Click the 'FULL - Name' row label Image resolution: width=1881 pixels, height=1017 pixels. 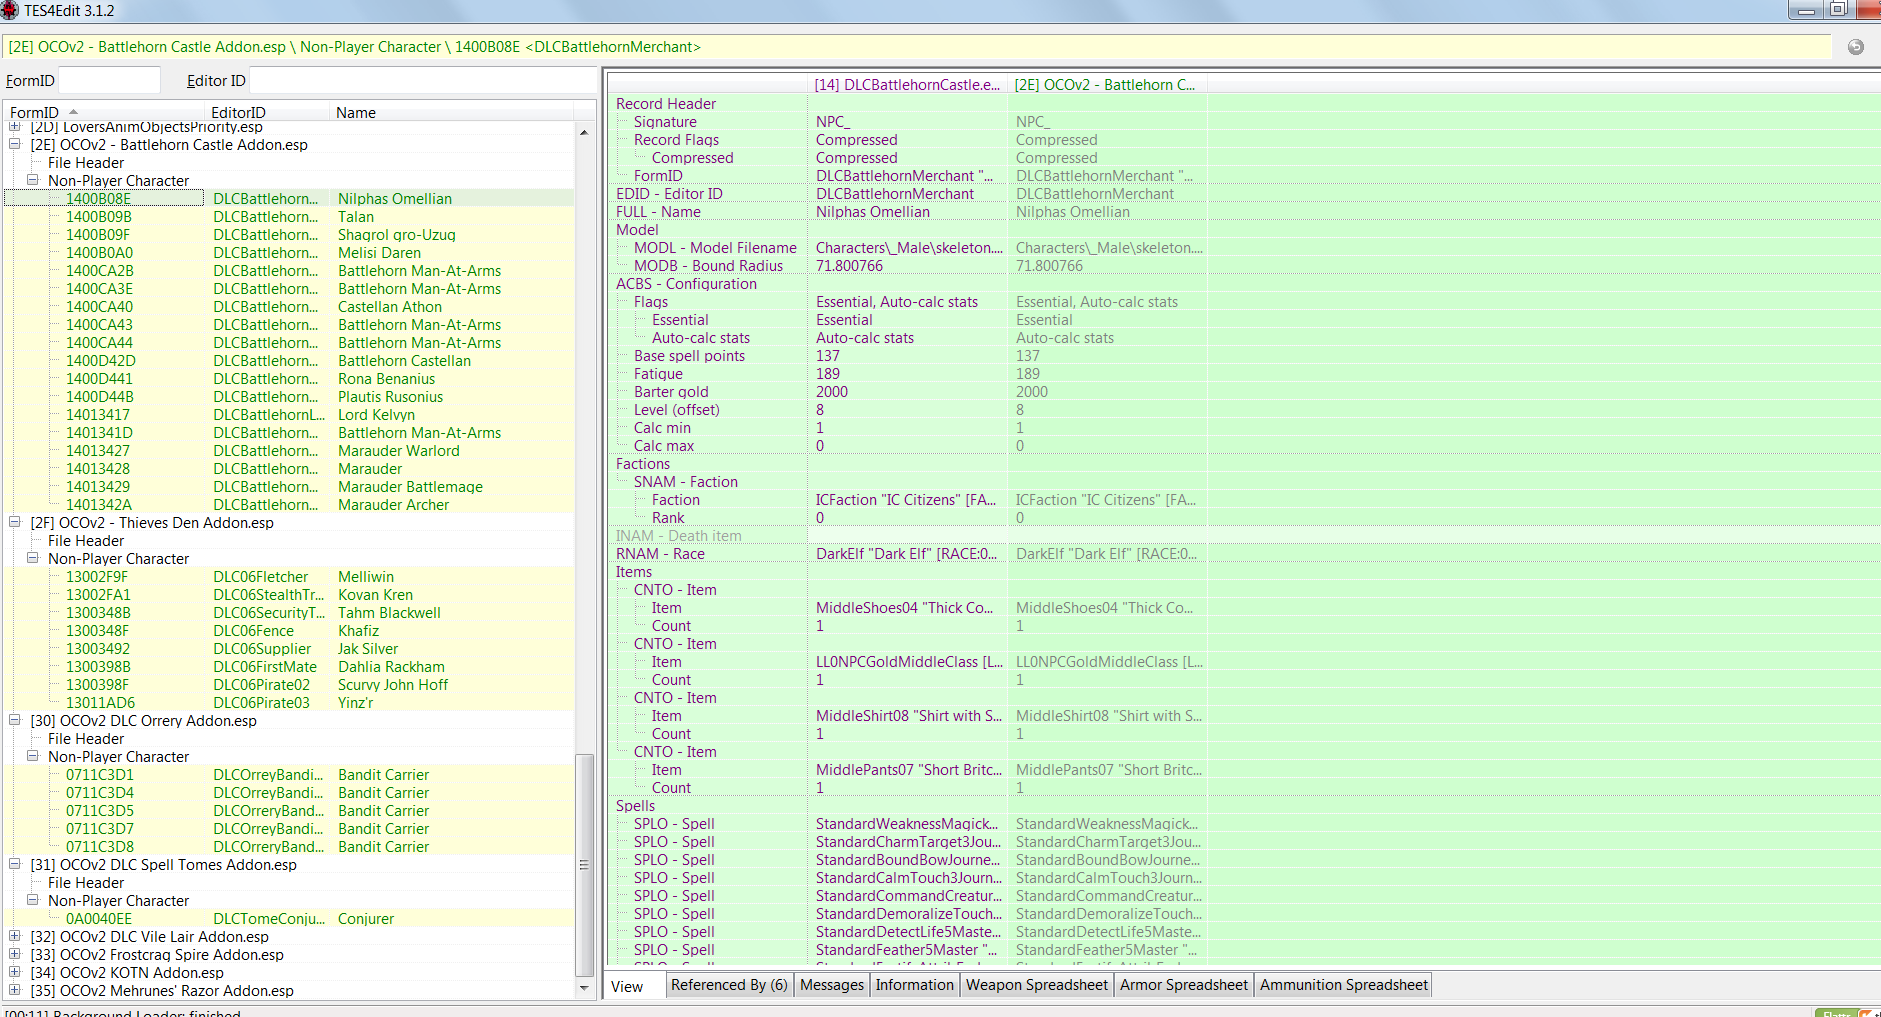click(658, 212)
